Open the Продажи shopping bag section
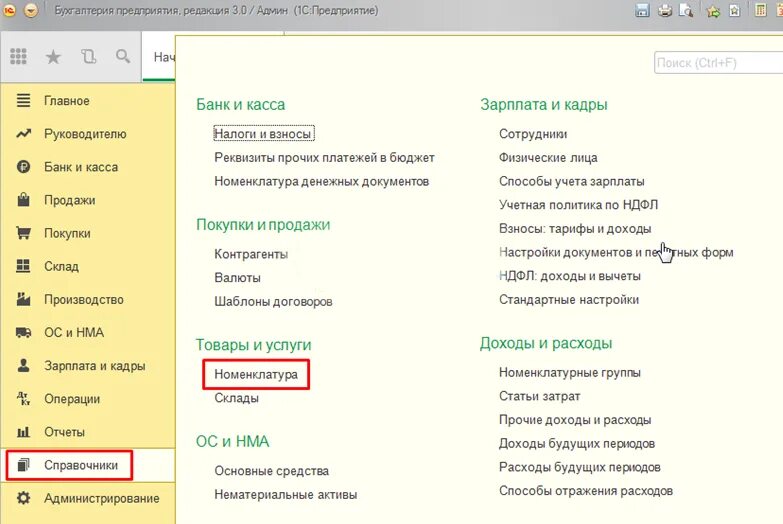The height and width of the screenshot is (524, 783). click(23, 200)
